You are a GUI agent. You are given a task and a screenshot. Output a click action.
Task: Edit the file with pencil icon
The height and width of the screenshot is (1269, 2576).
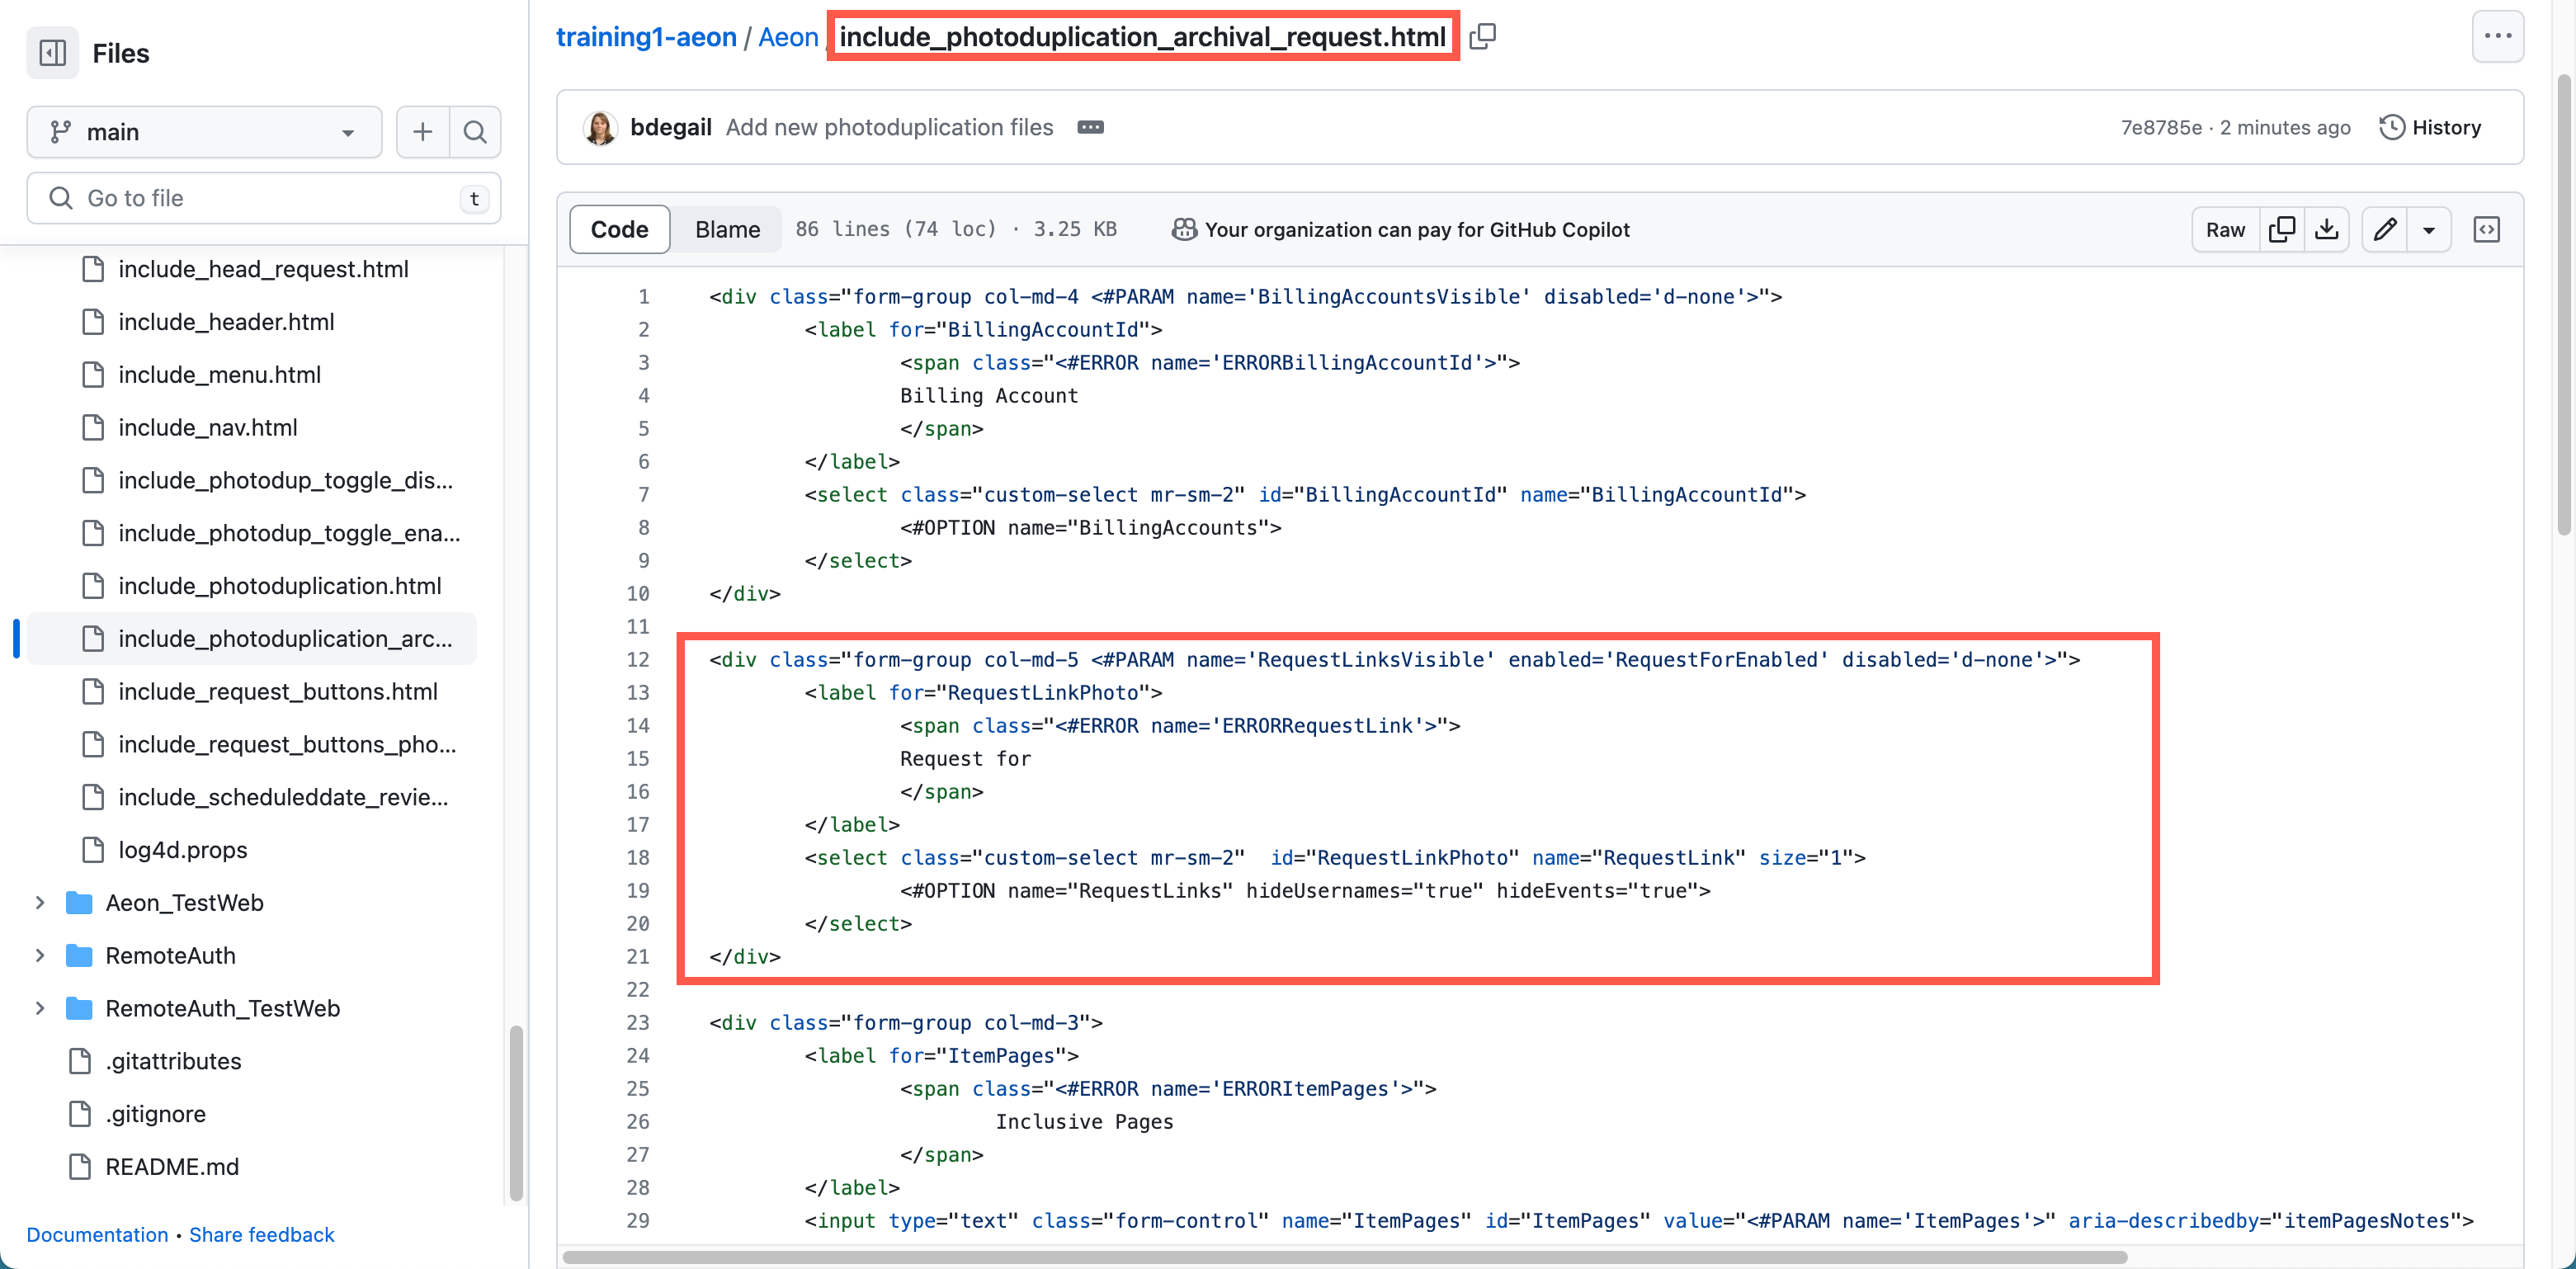click(2386, 229)
